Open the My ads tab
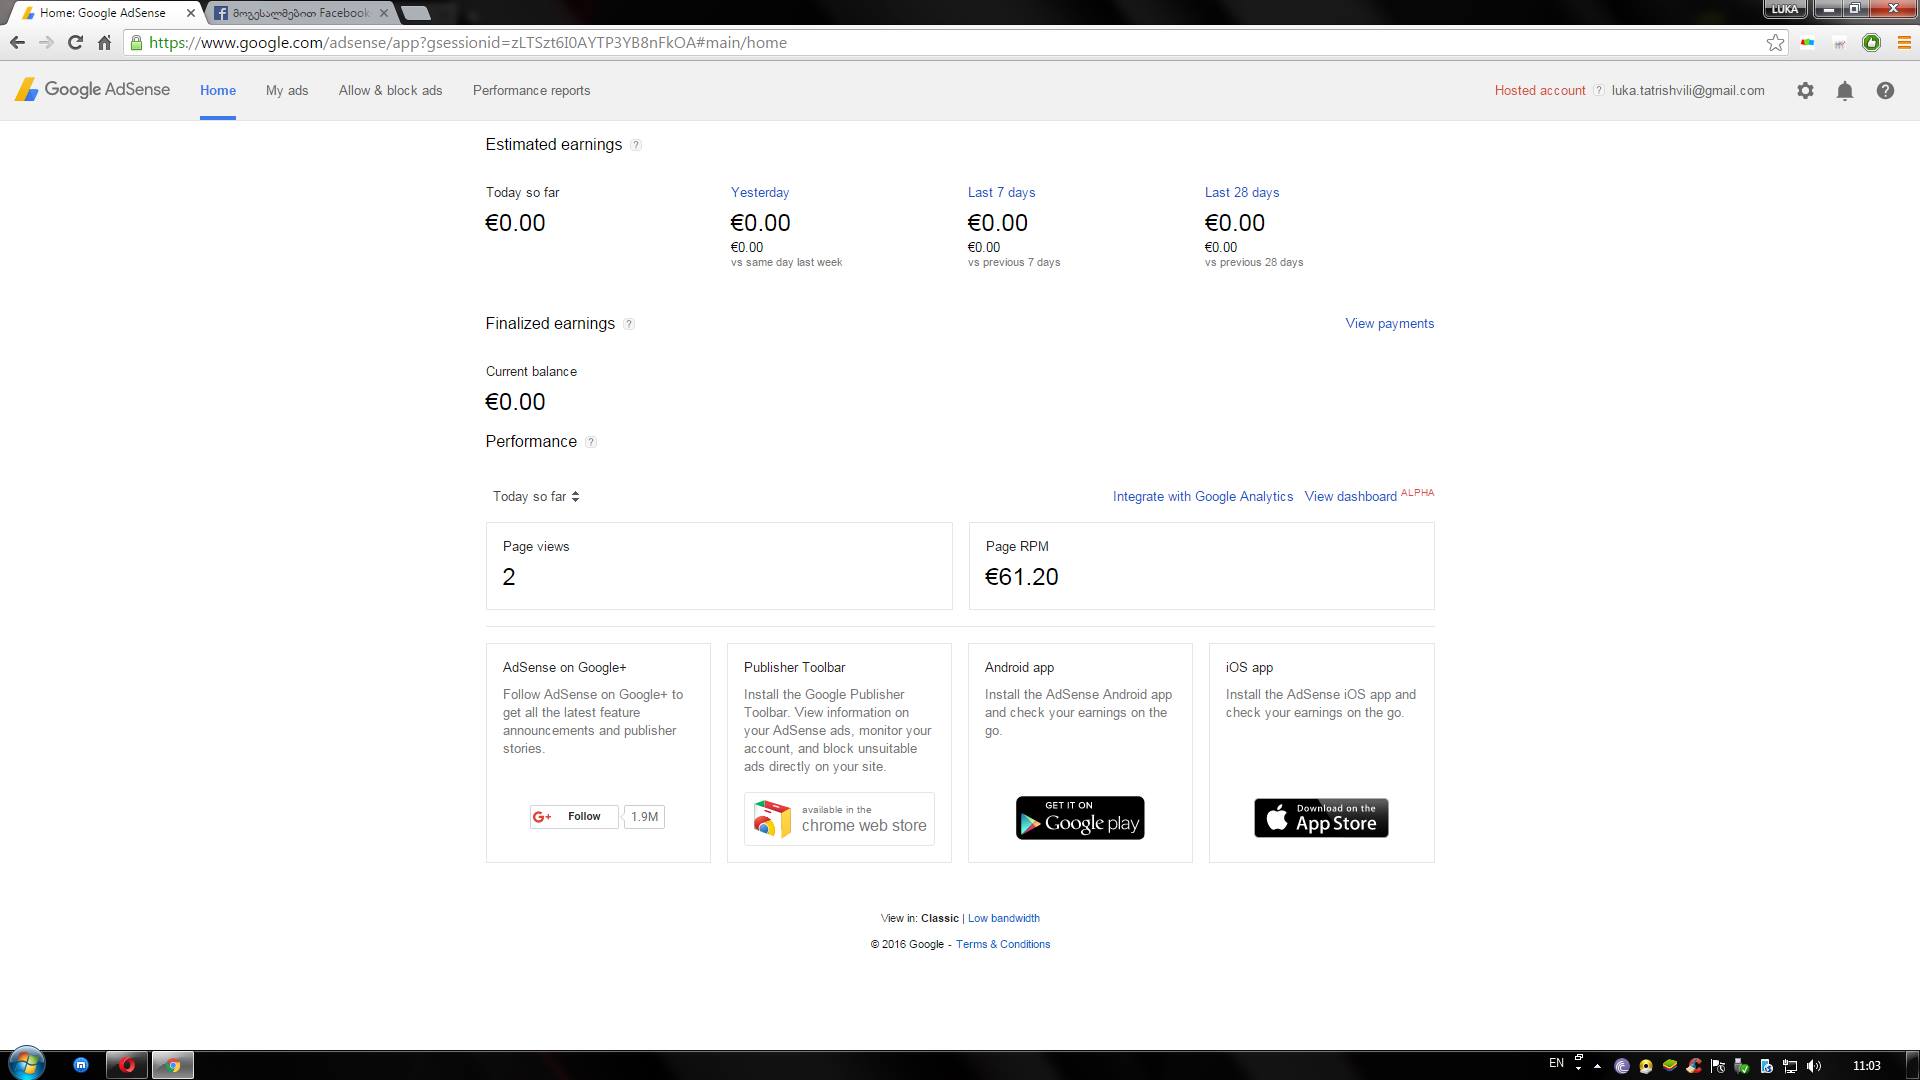The width and height of the screenshot is (1920, 1080). pos(287,91)
